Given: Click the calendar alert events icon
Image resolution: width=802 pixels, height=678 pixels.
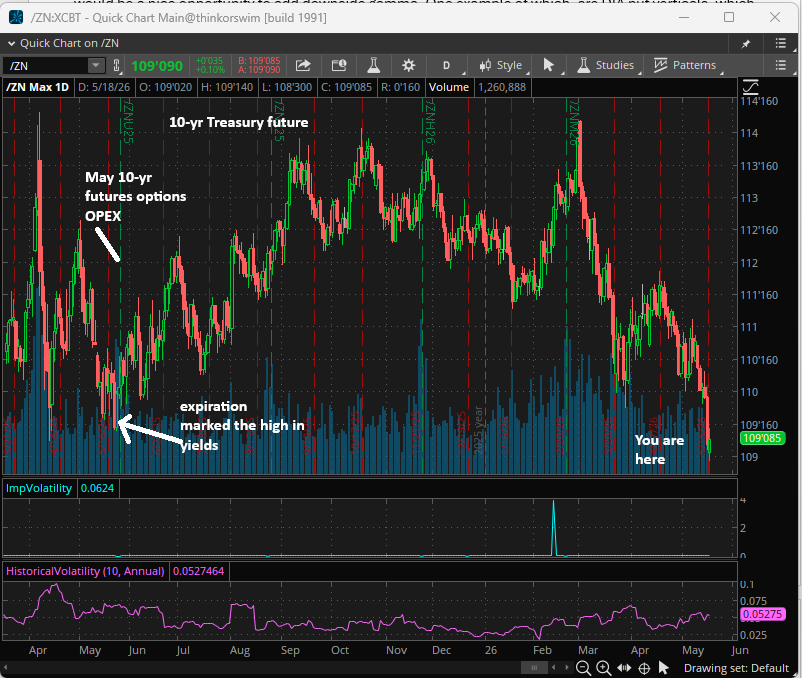Looking at the screenshot, I should click(339, 65).
